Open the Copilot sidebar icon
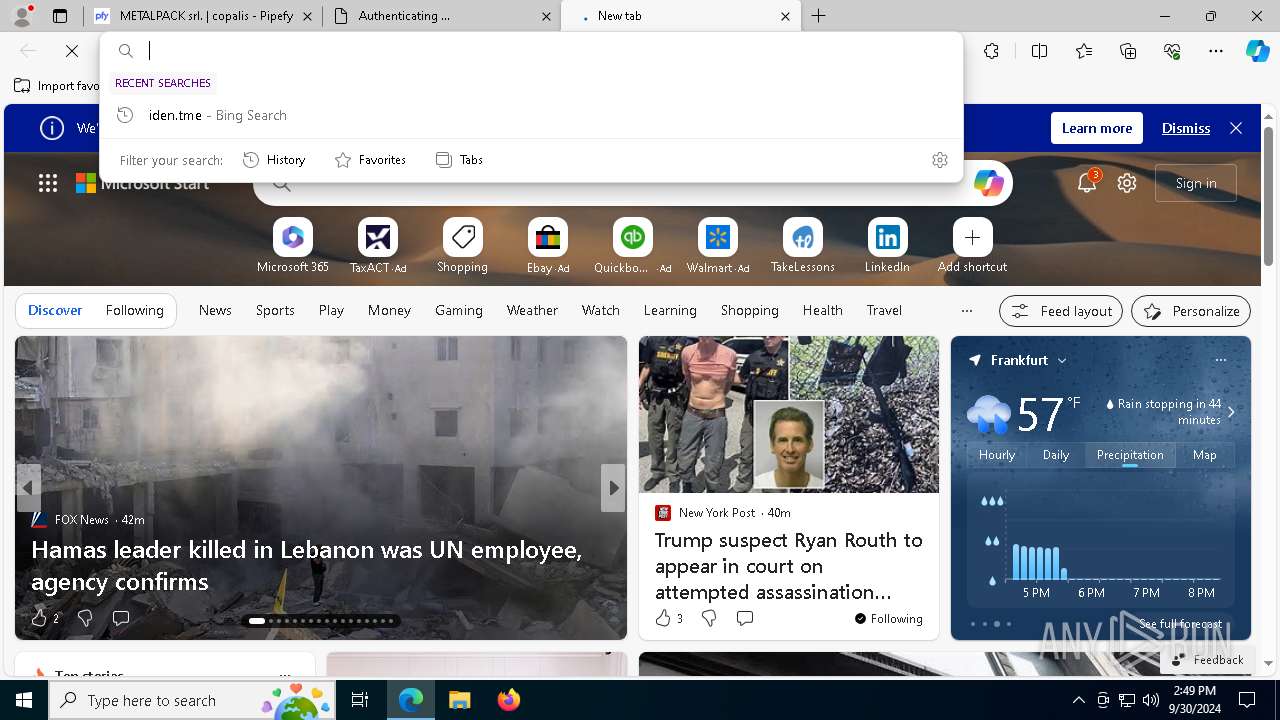This screenshot has width=1280, height=720. tap(1257, 51)
